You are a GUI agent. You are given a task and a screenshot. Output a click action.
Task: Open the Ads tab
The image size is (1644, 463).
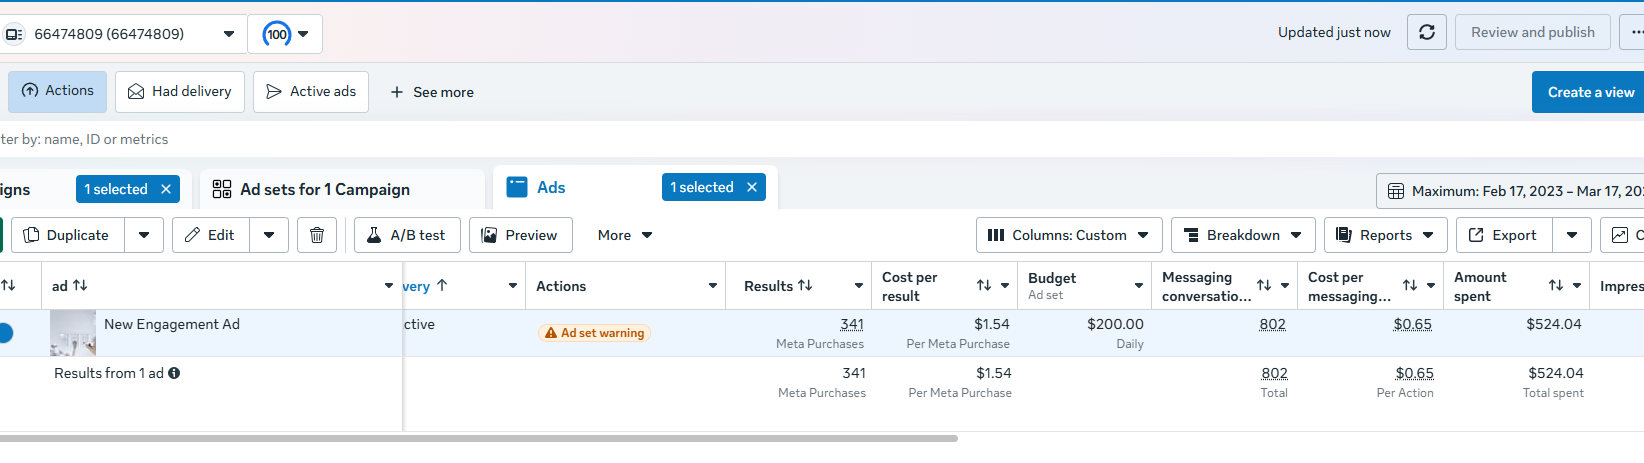550,187
